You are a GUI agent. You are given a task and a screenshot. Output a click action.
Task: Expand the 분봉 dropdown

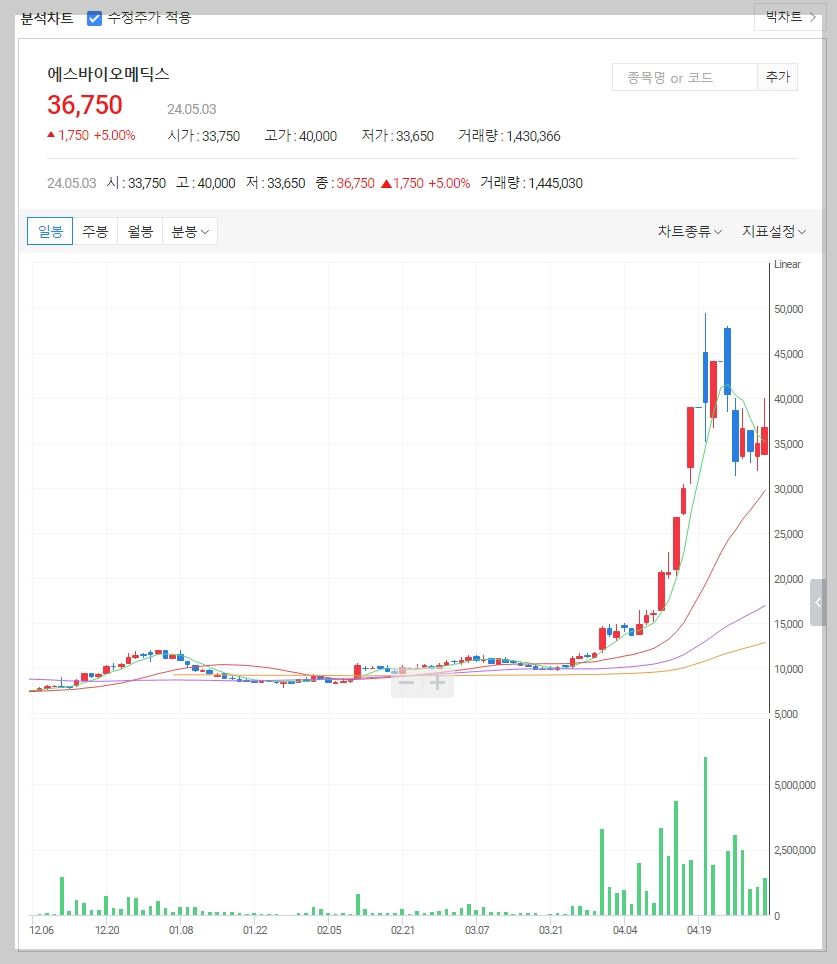(x=190, y=231)
